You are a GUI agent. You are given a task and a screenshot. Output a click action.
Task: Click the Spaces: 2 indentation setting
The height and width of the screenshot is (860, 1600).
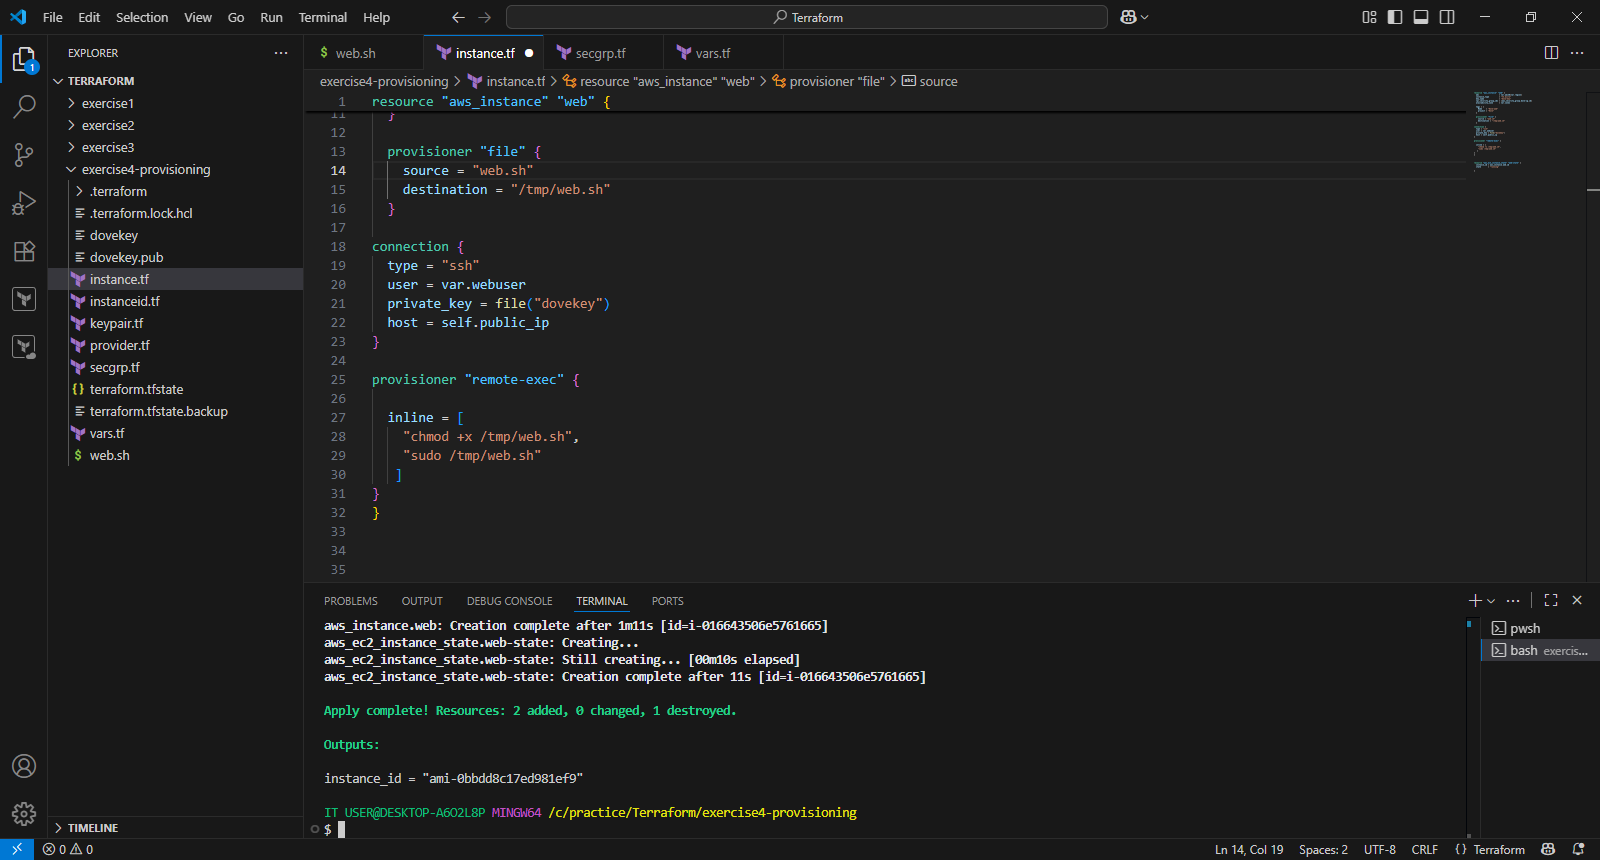pos(1323,849)
